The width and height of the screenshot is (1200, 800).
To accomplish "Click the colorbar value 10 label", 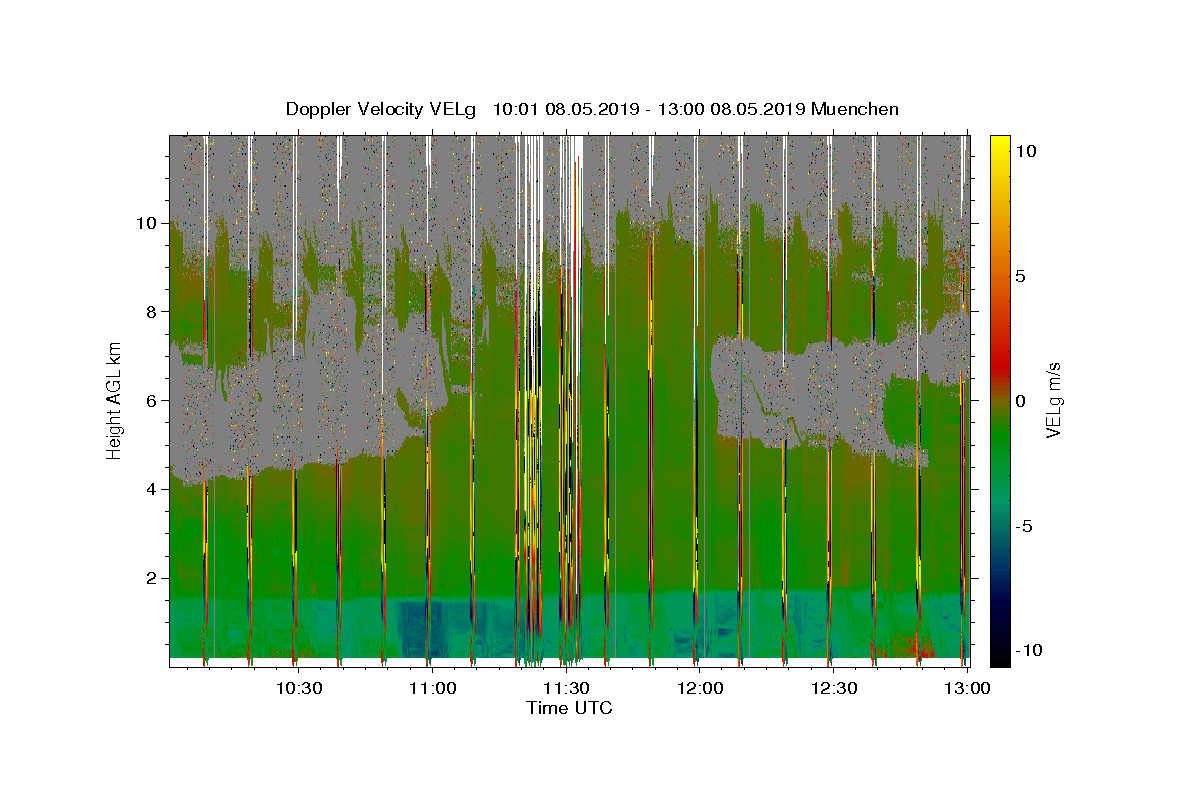I will click(1026, 150).
